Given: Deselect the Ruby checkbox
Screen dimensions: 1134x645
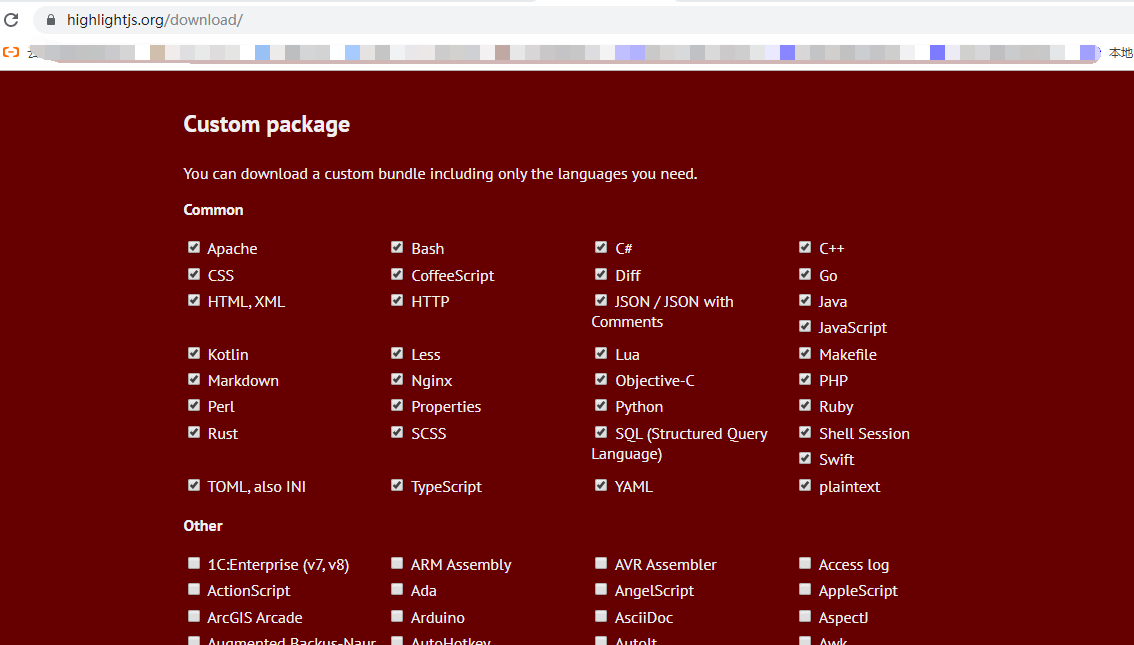Looking at the screenshot, I should tap(805, 405).
